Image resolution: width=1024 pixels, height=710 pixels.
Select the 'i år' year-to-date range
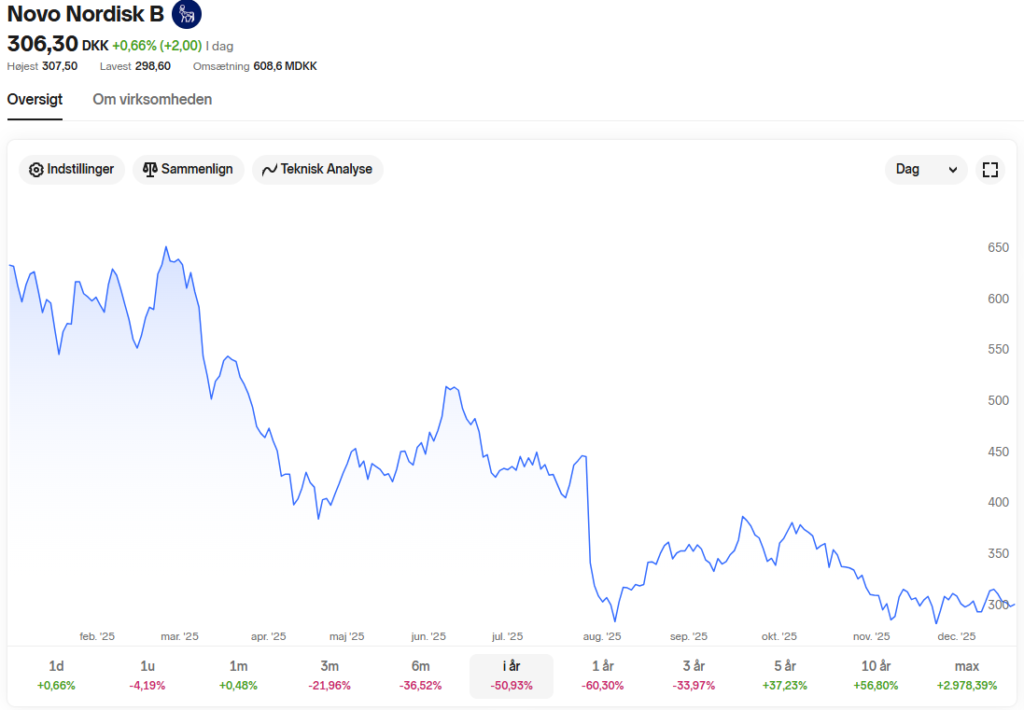511,675
